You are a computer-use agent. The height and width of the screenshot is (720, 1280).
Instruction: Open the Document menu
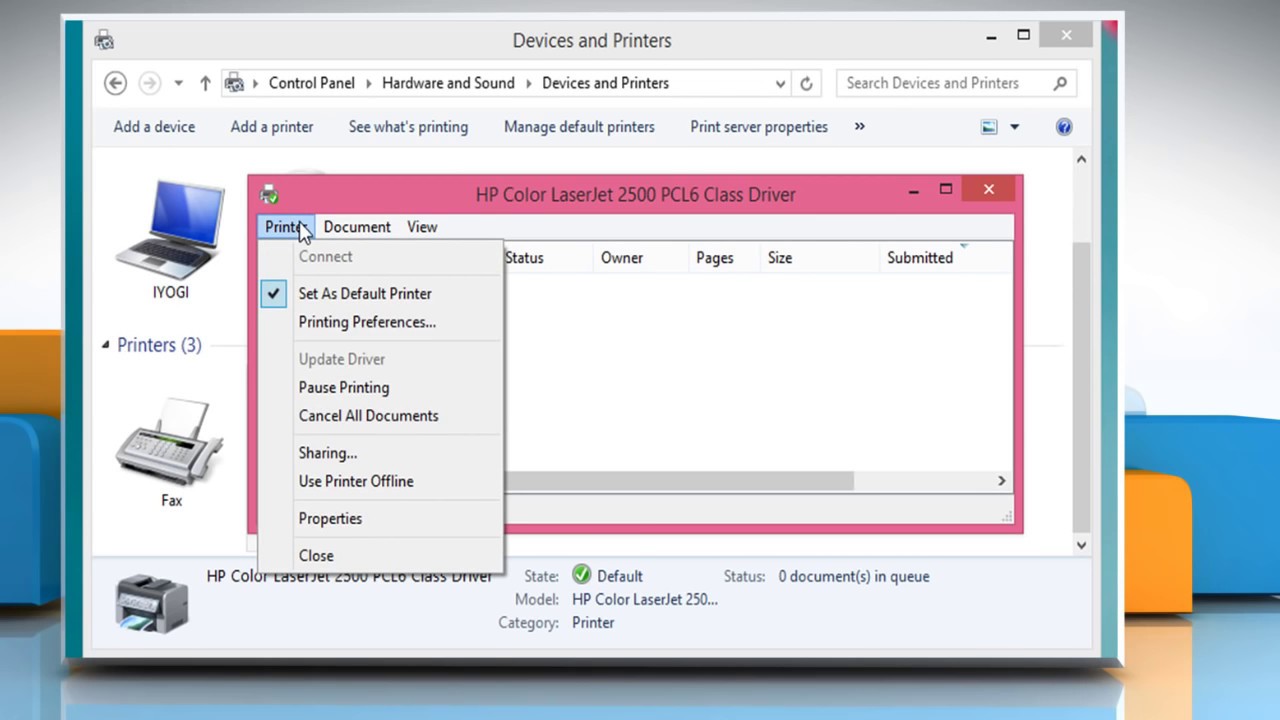point(357,227)
